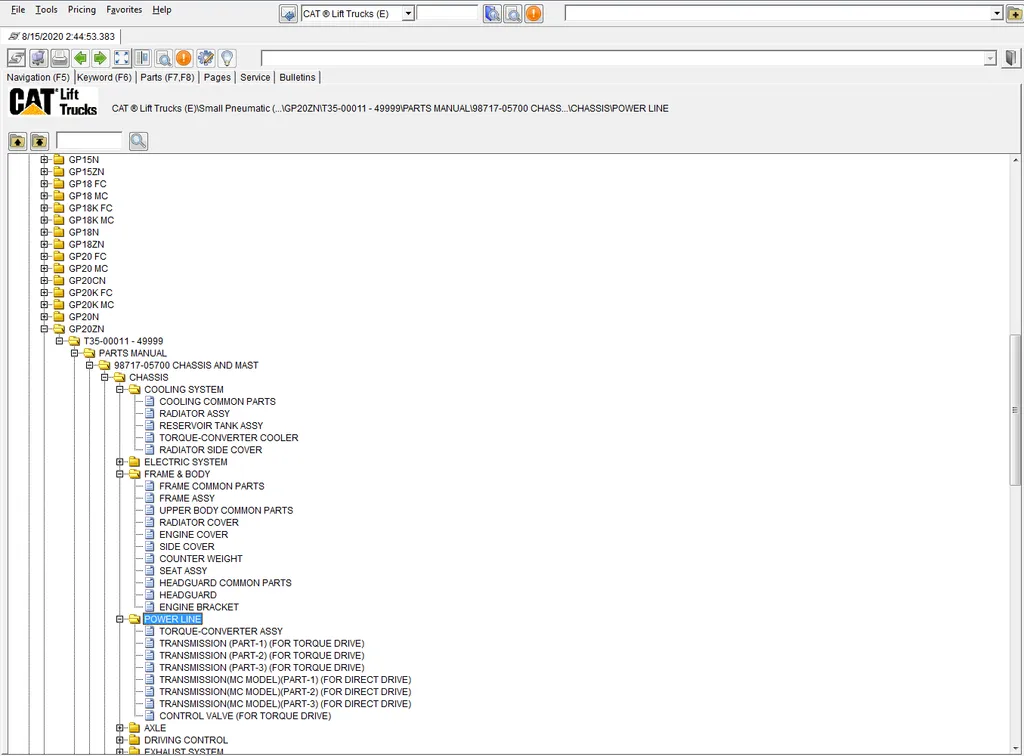The height and width of the screenshot is (756, 1024).
Task: Open the Help menu
Action: (162, 10)
